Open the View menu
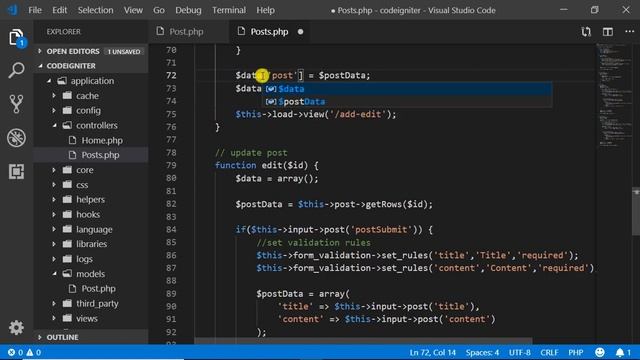Viewport: 640px width, 360px height. coord(133,10)
